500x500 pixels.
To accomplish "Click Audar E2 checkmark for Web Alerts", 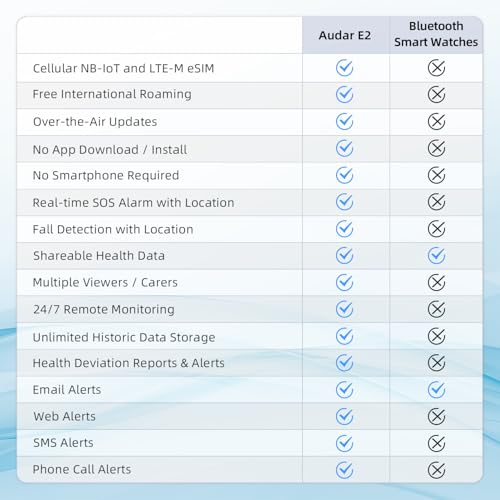I will (x=344, y=416).
